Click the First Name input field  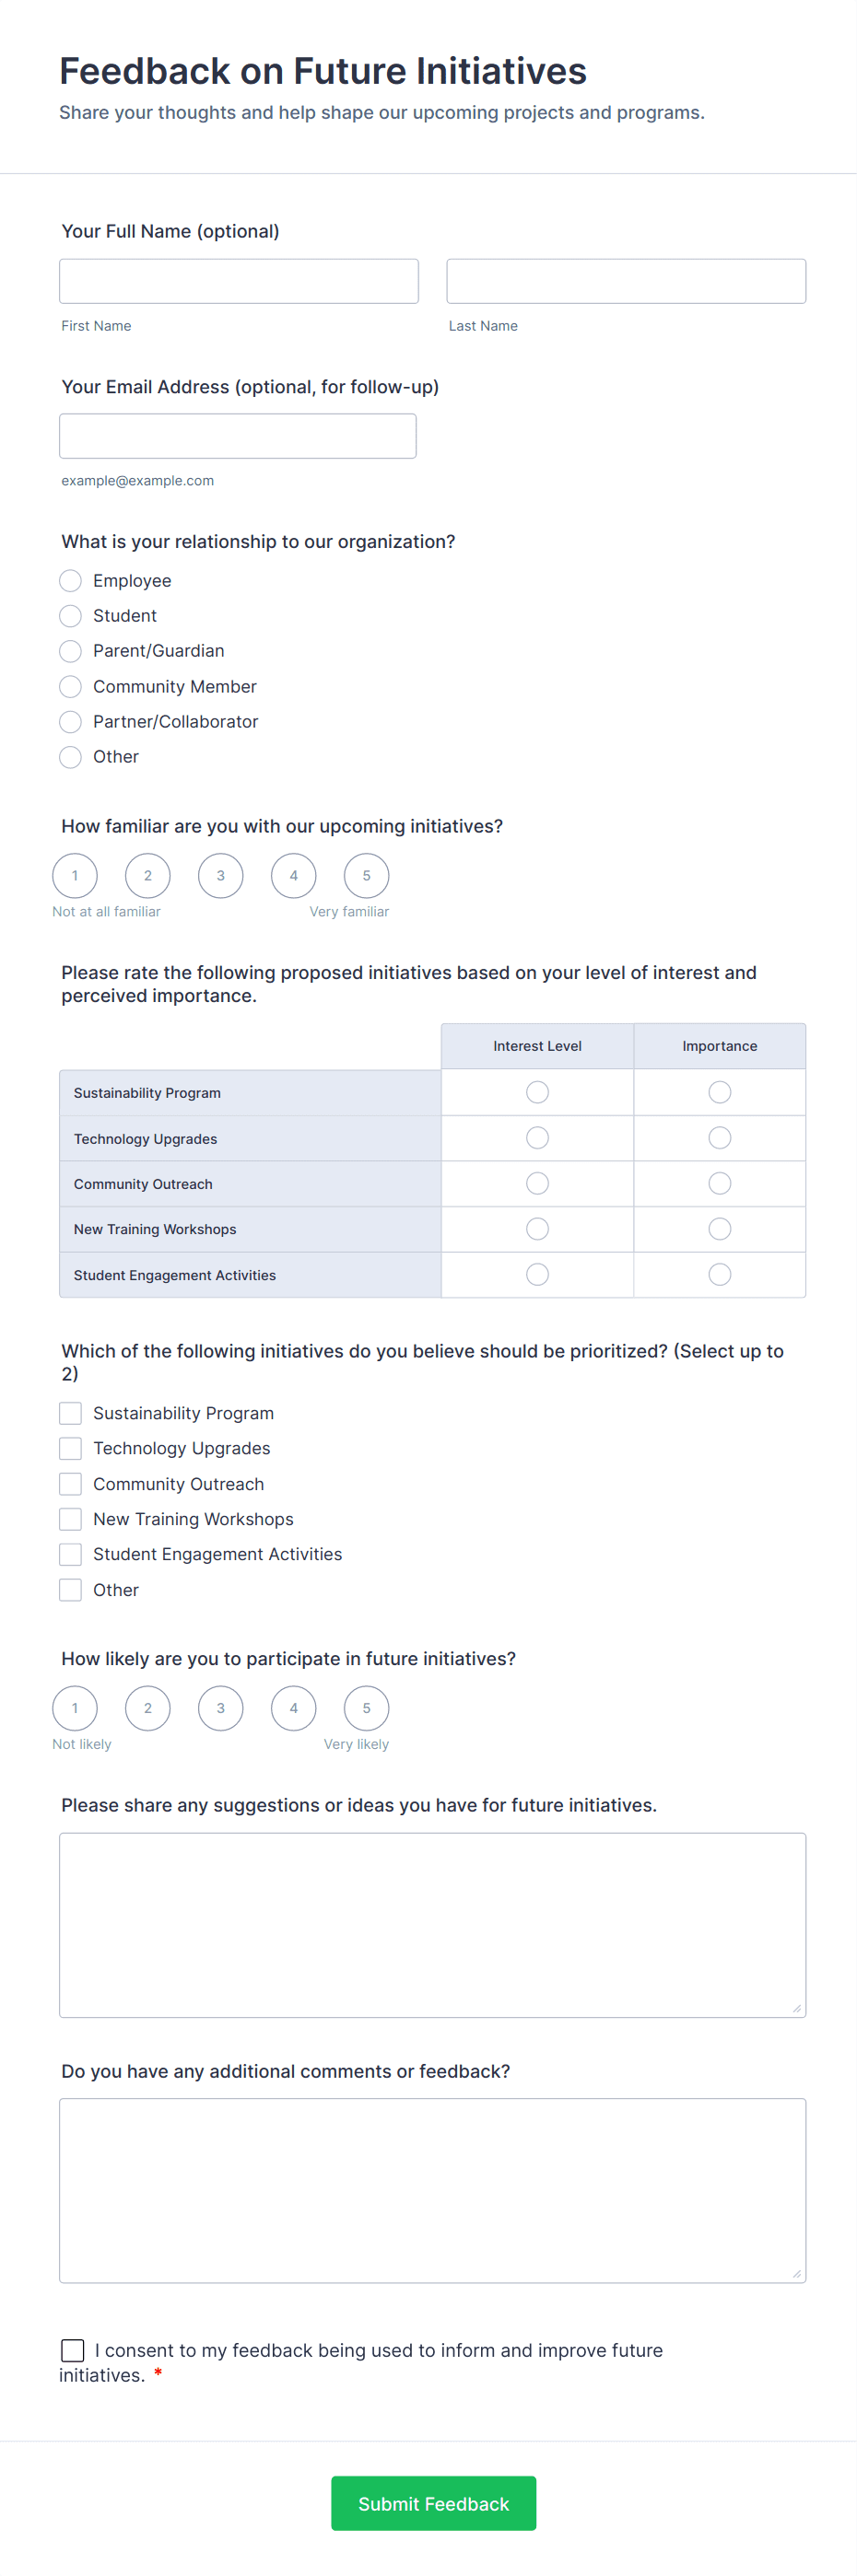tap(238, 280)
